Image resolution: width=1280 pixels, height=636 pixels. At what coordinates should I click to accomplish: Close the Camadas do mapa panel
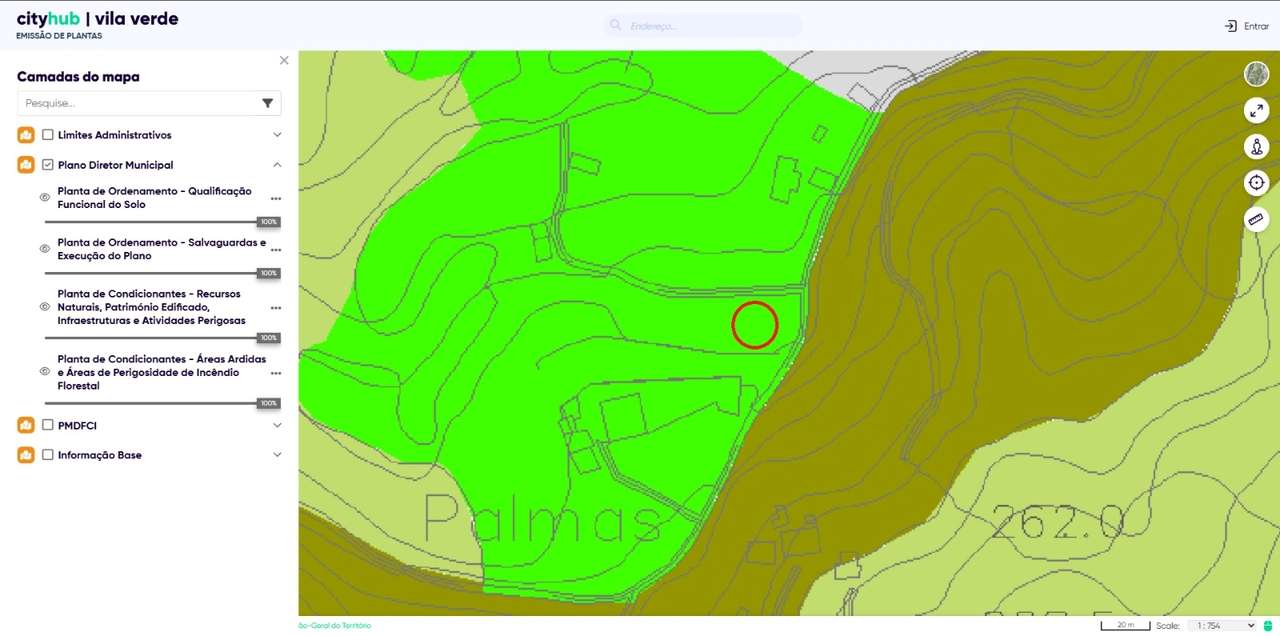pos(284,60)
